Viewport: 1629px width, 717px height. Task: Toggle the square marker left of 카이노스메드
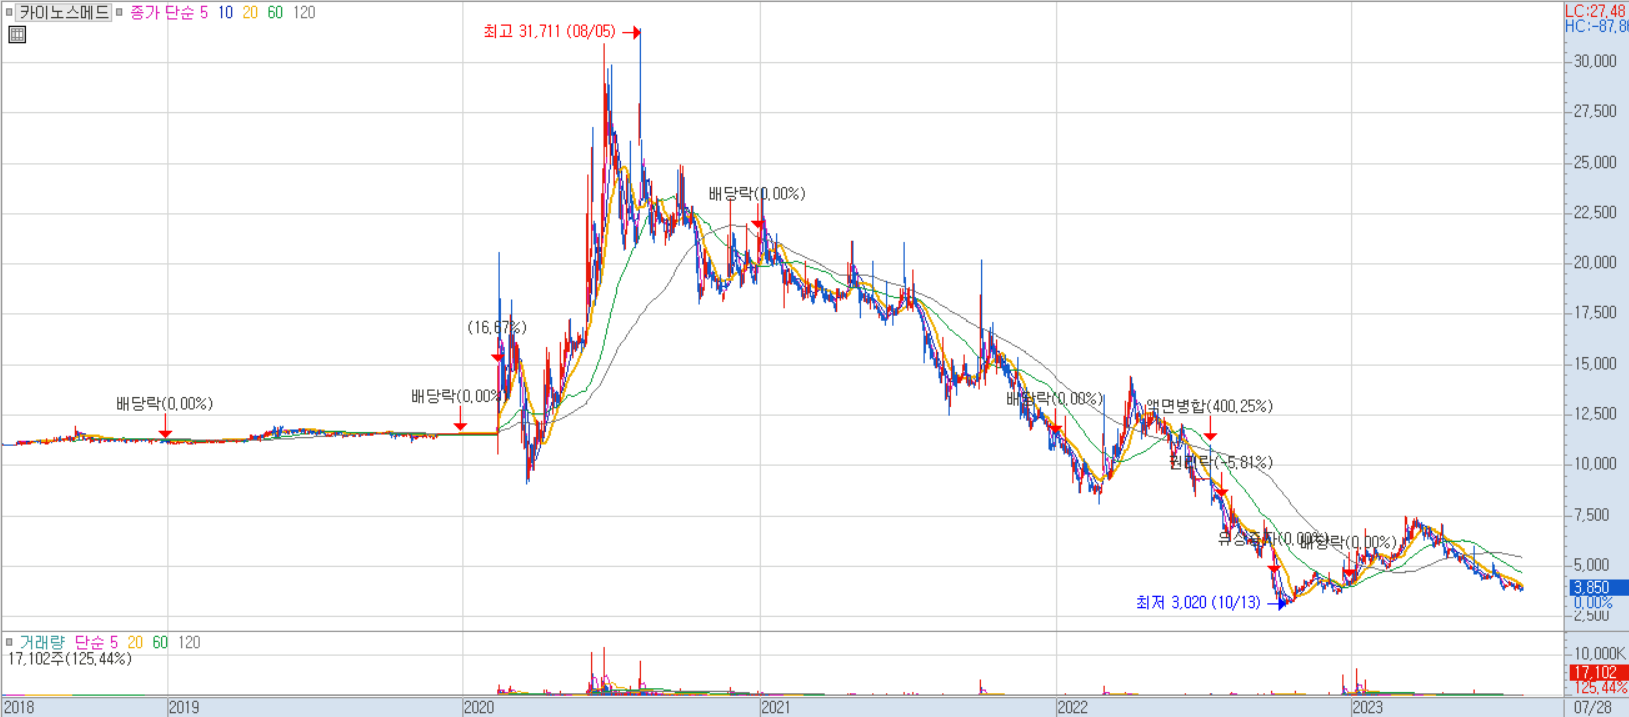click(x=9, y=13)
